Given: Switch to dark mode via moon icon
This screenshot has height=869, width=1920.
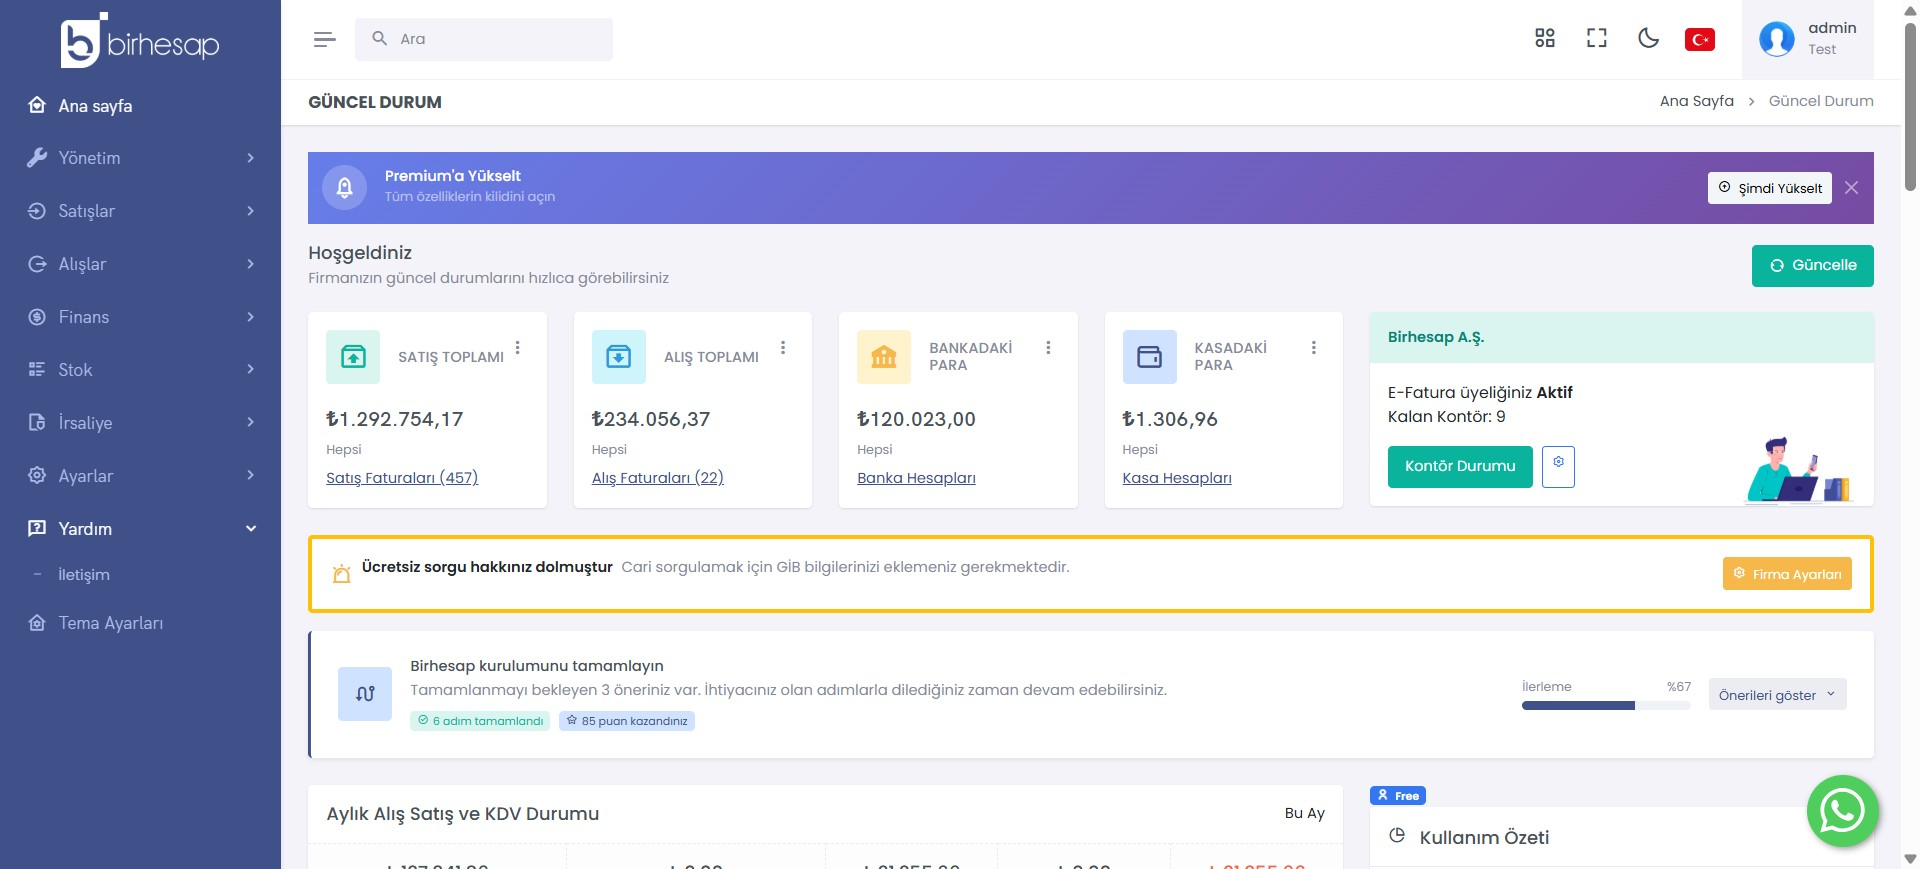Looking at the screenshot, I should (1649, 38).
